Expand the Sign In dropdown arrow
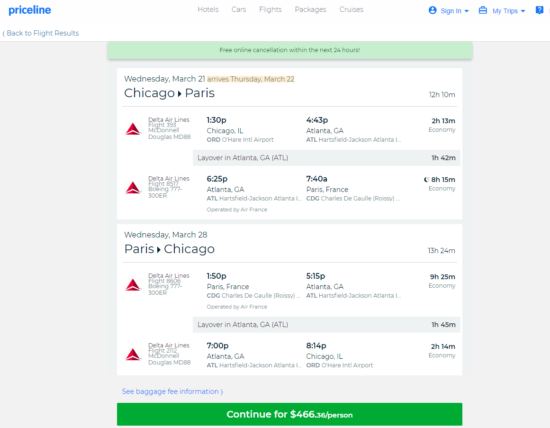This screenshot has width=550, height=428. point(467,11)
